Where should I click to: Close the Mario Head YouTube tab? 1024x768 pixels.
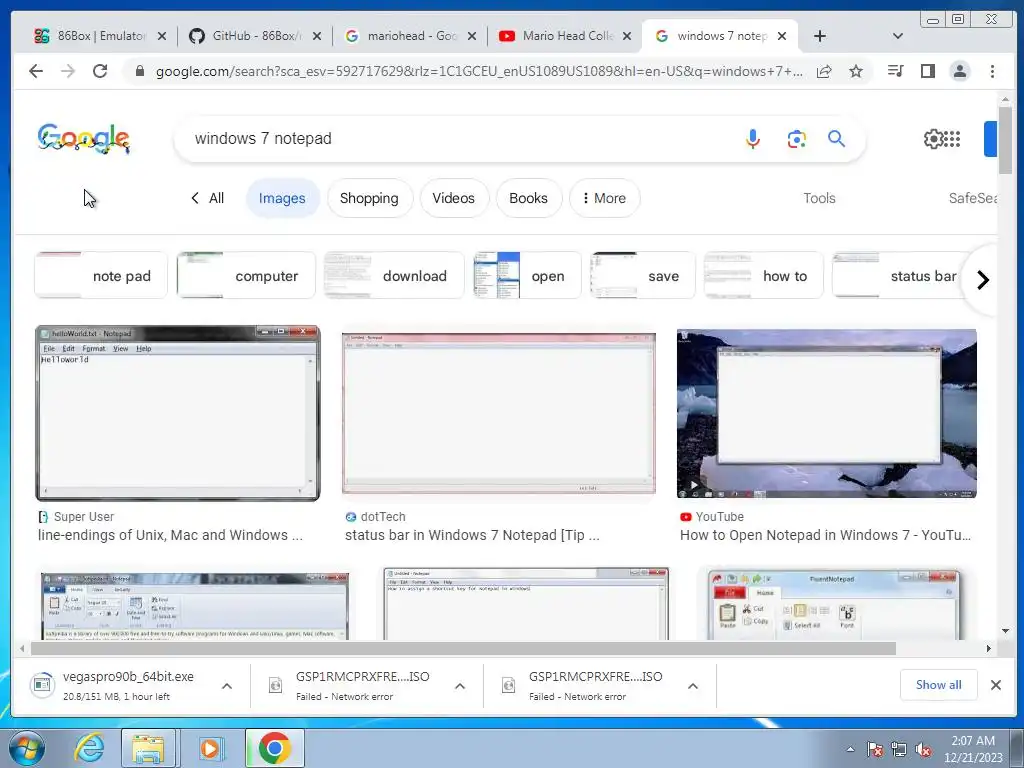coord(627,36)
